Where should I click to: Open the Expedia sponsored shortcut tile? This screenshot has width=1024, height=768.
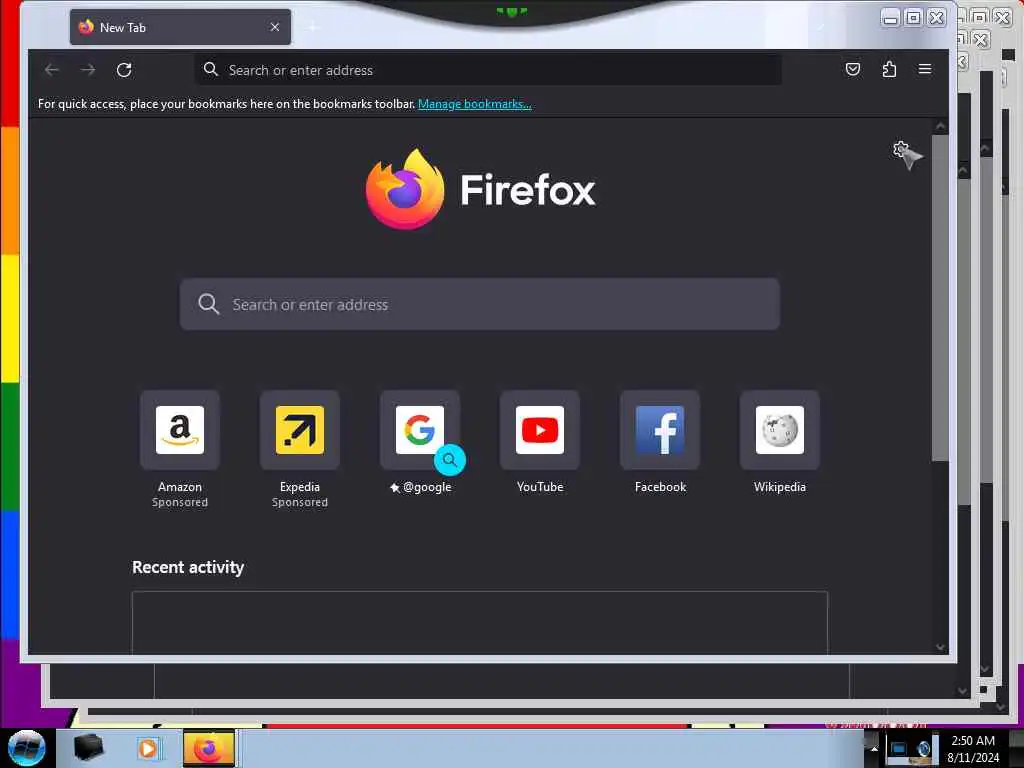(x=300, y=430)
